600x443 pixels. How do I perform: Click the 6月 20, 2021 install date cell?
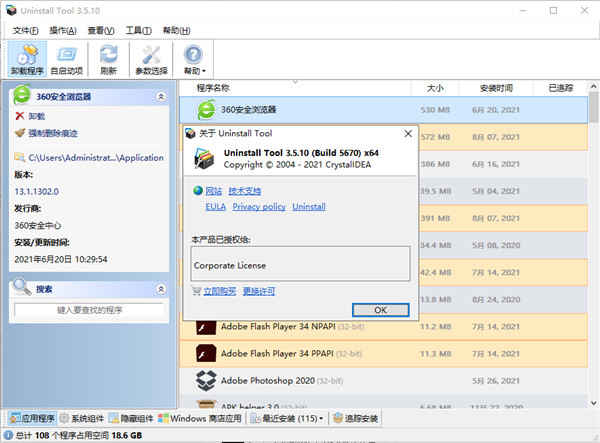pos(496,110)
